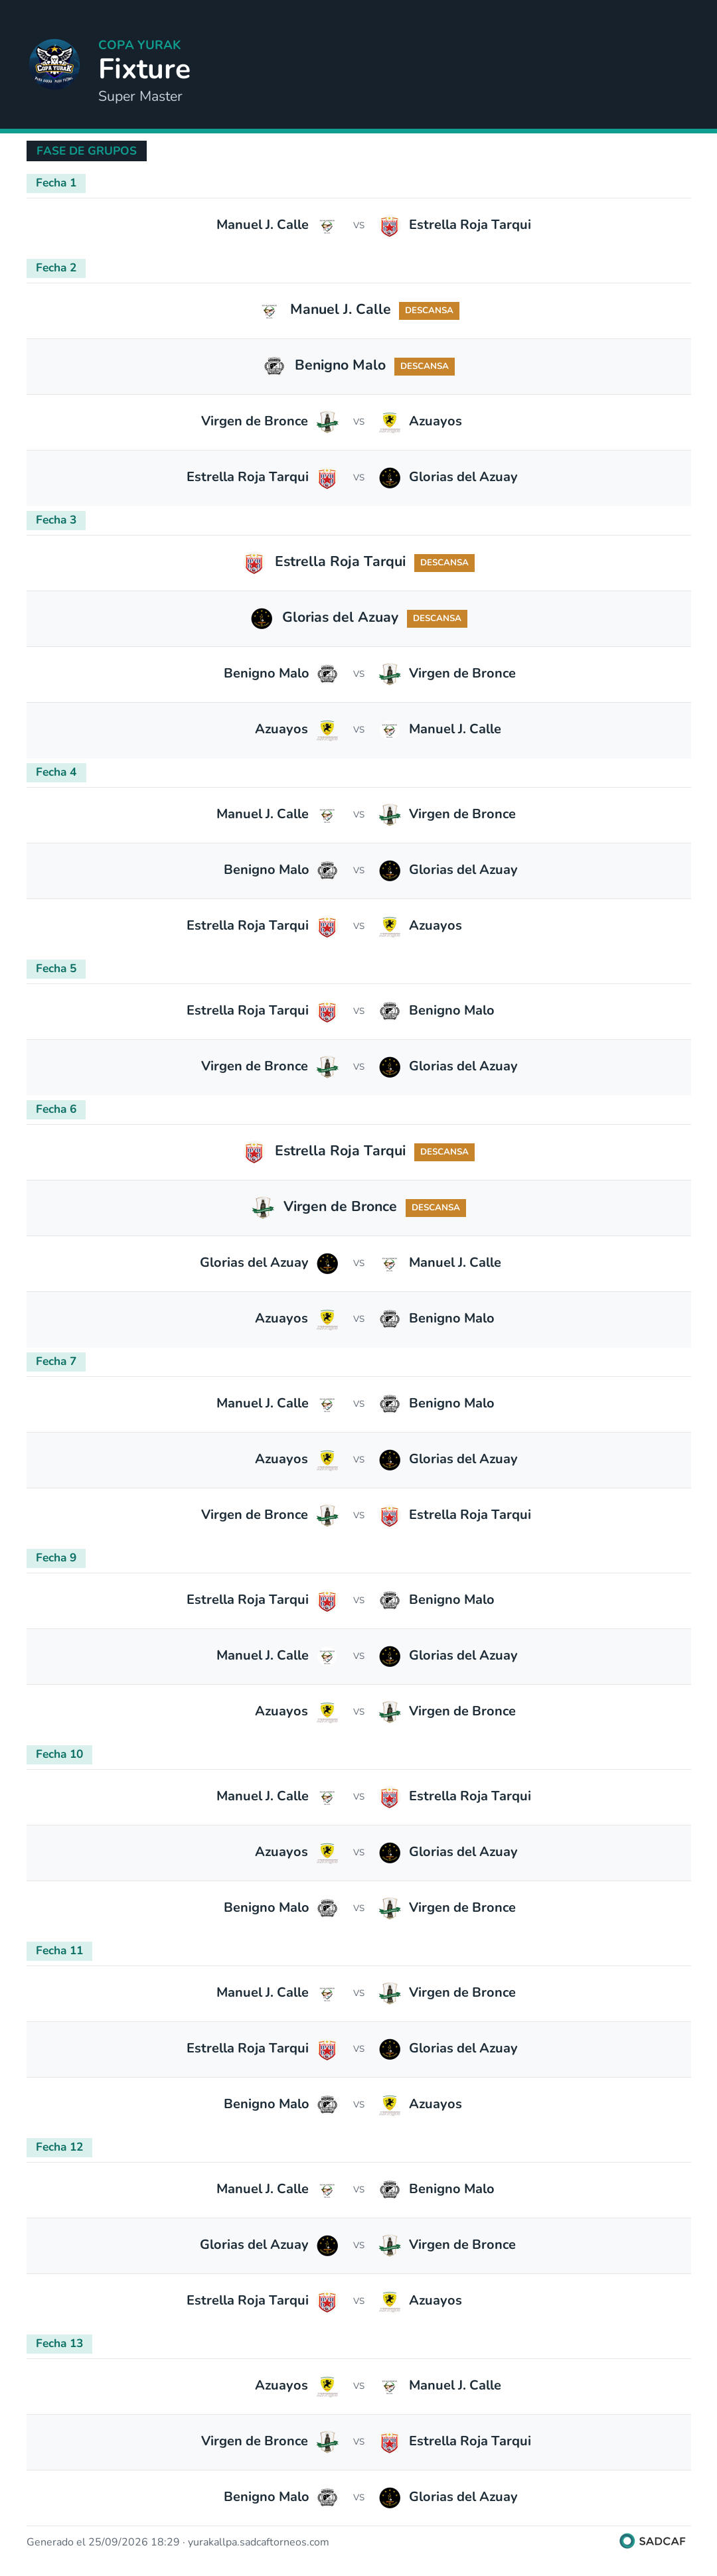
Task: Click the Fecha 10 label
Action: (59, 1754)
